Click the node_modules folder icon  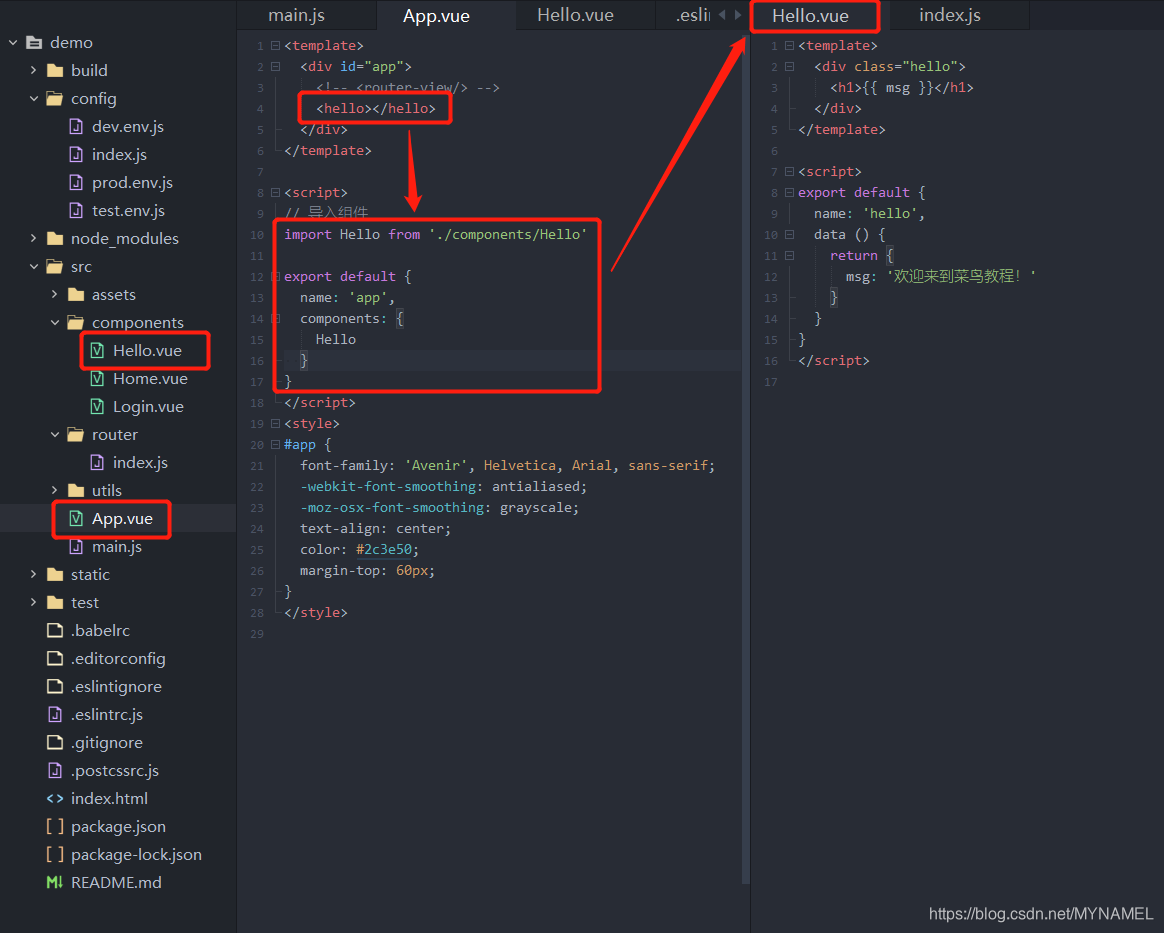55,238
